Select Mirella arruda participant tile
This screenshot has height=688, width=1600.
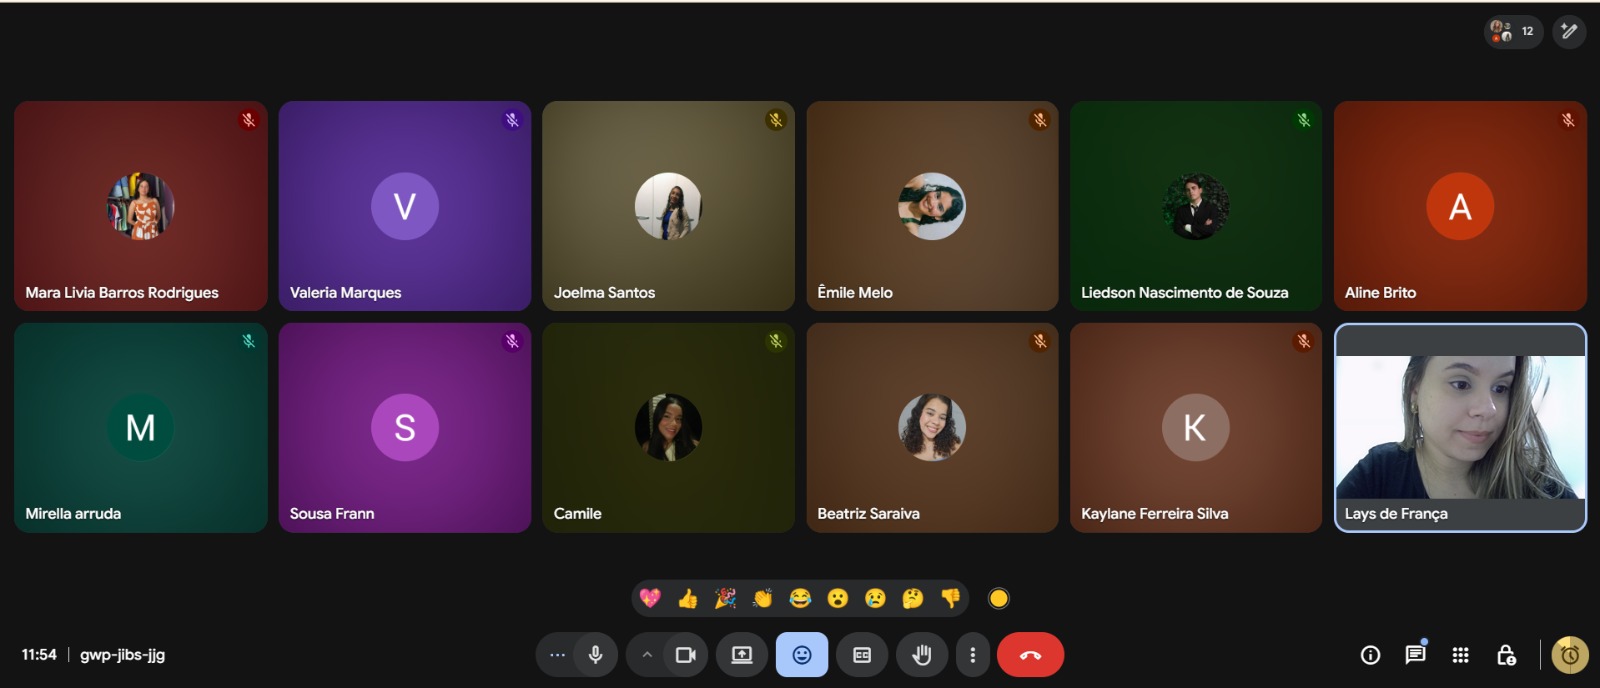tap(141, 428)
